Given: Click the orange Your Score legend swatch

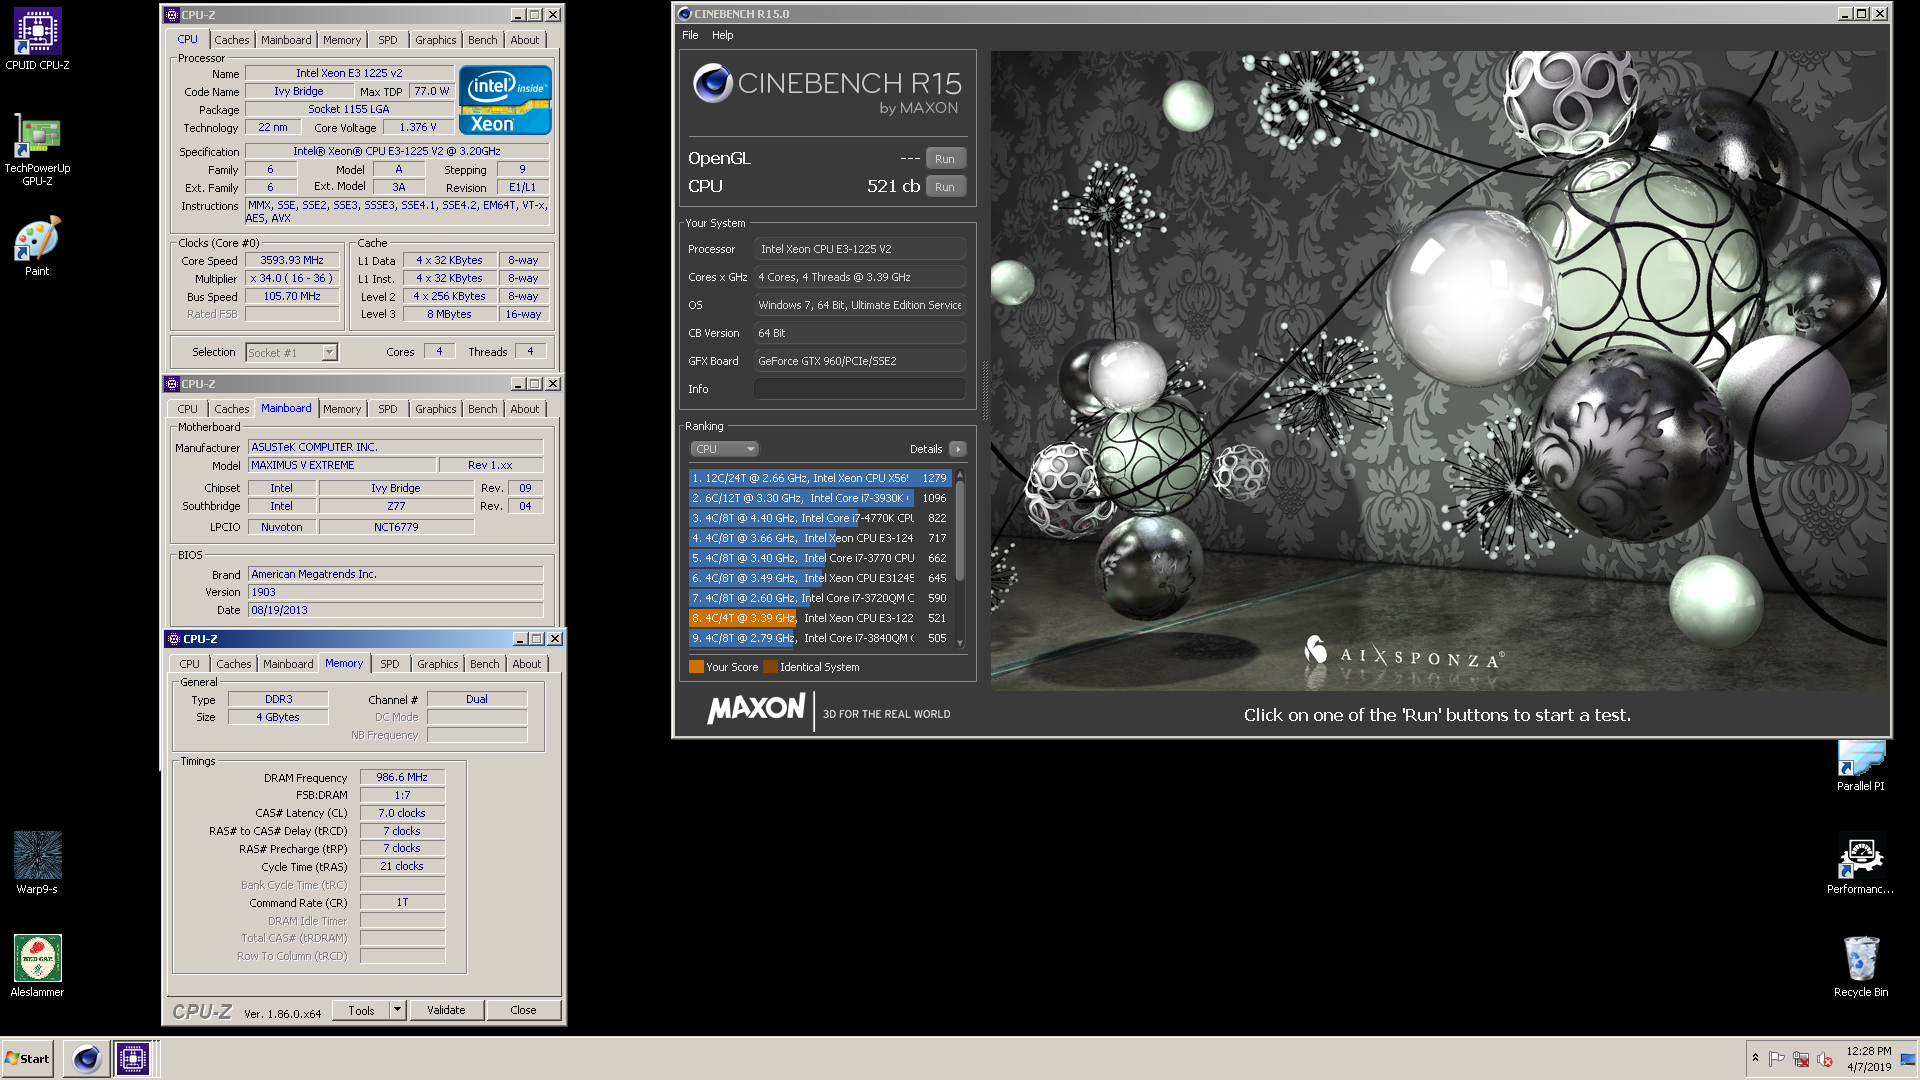Looking at the screenshot, I should [x=696, y=667].
